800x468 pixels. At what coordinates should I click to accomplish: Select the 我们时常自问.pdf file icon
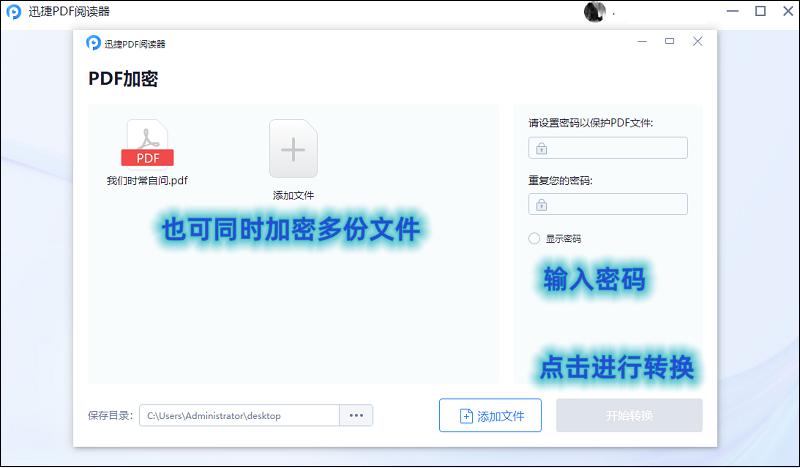pos(147,143)
